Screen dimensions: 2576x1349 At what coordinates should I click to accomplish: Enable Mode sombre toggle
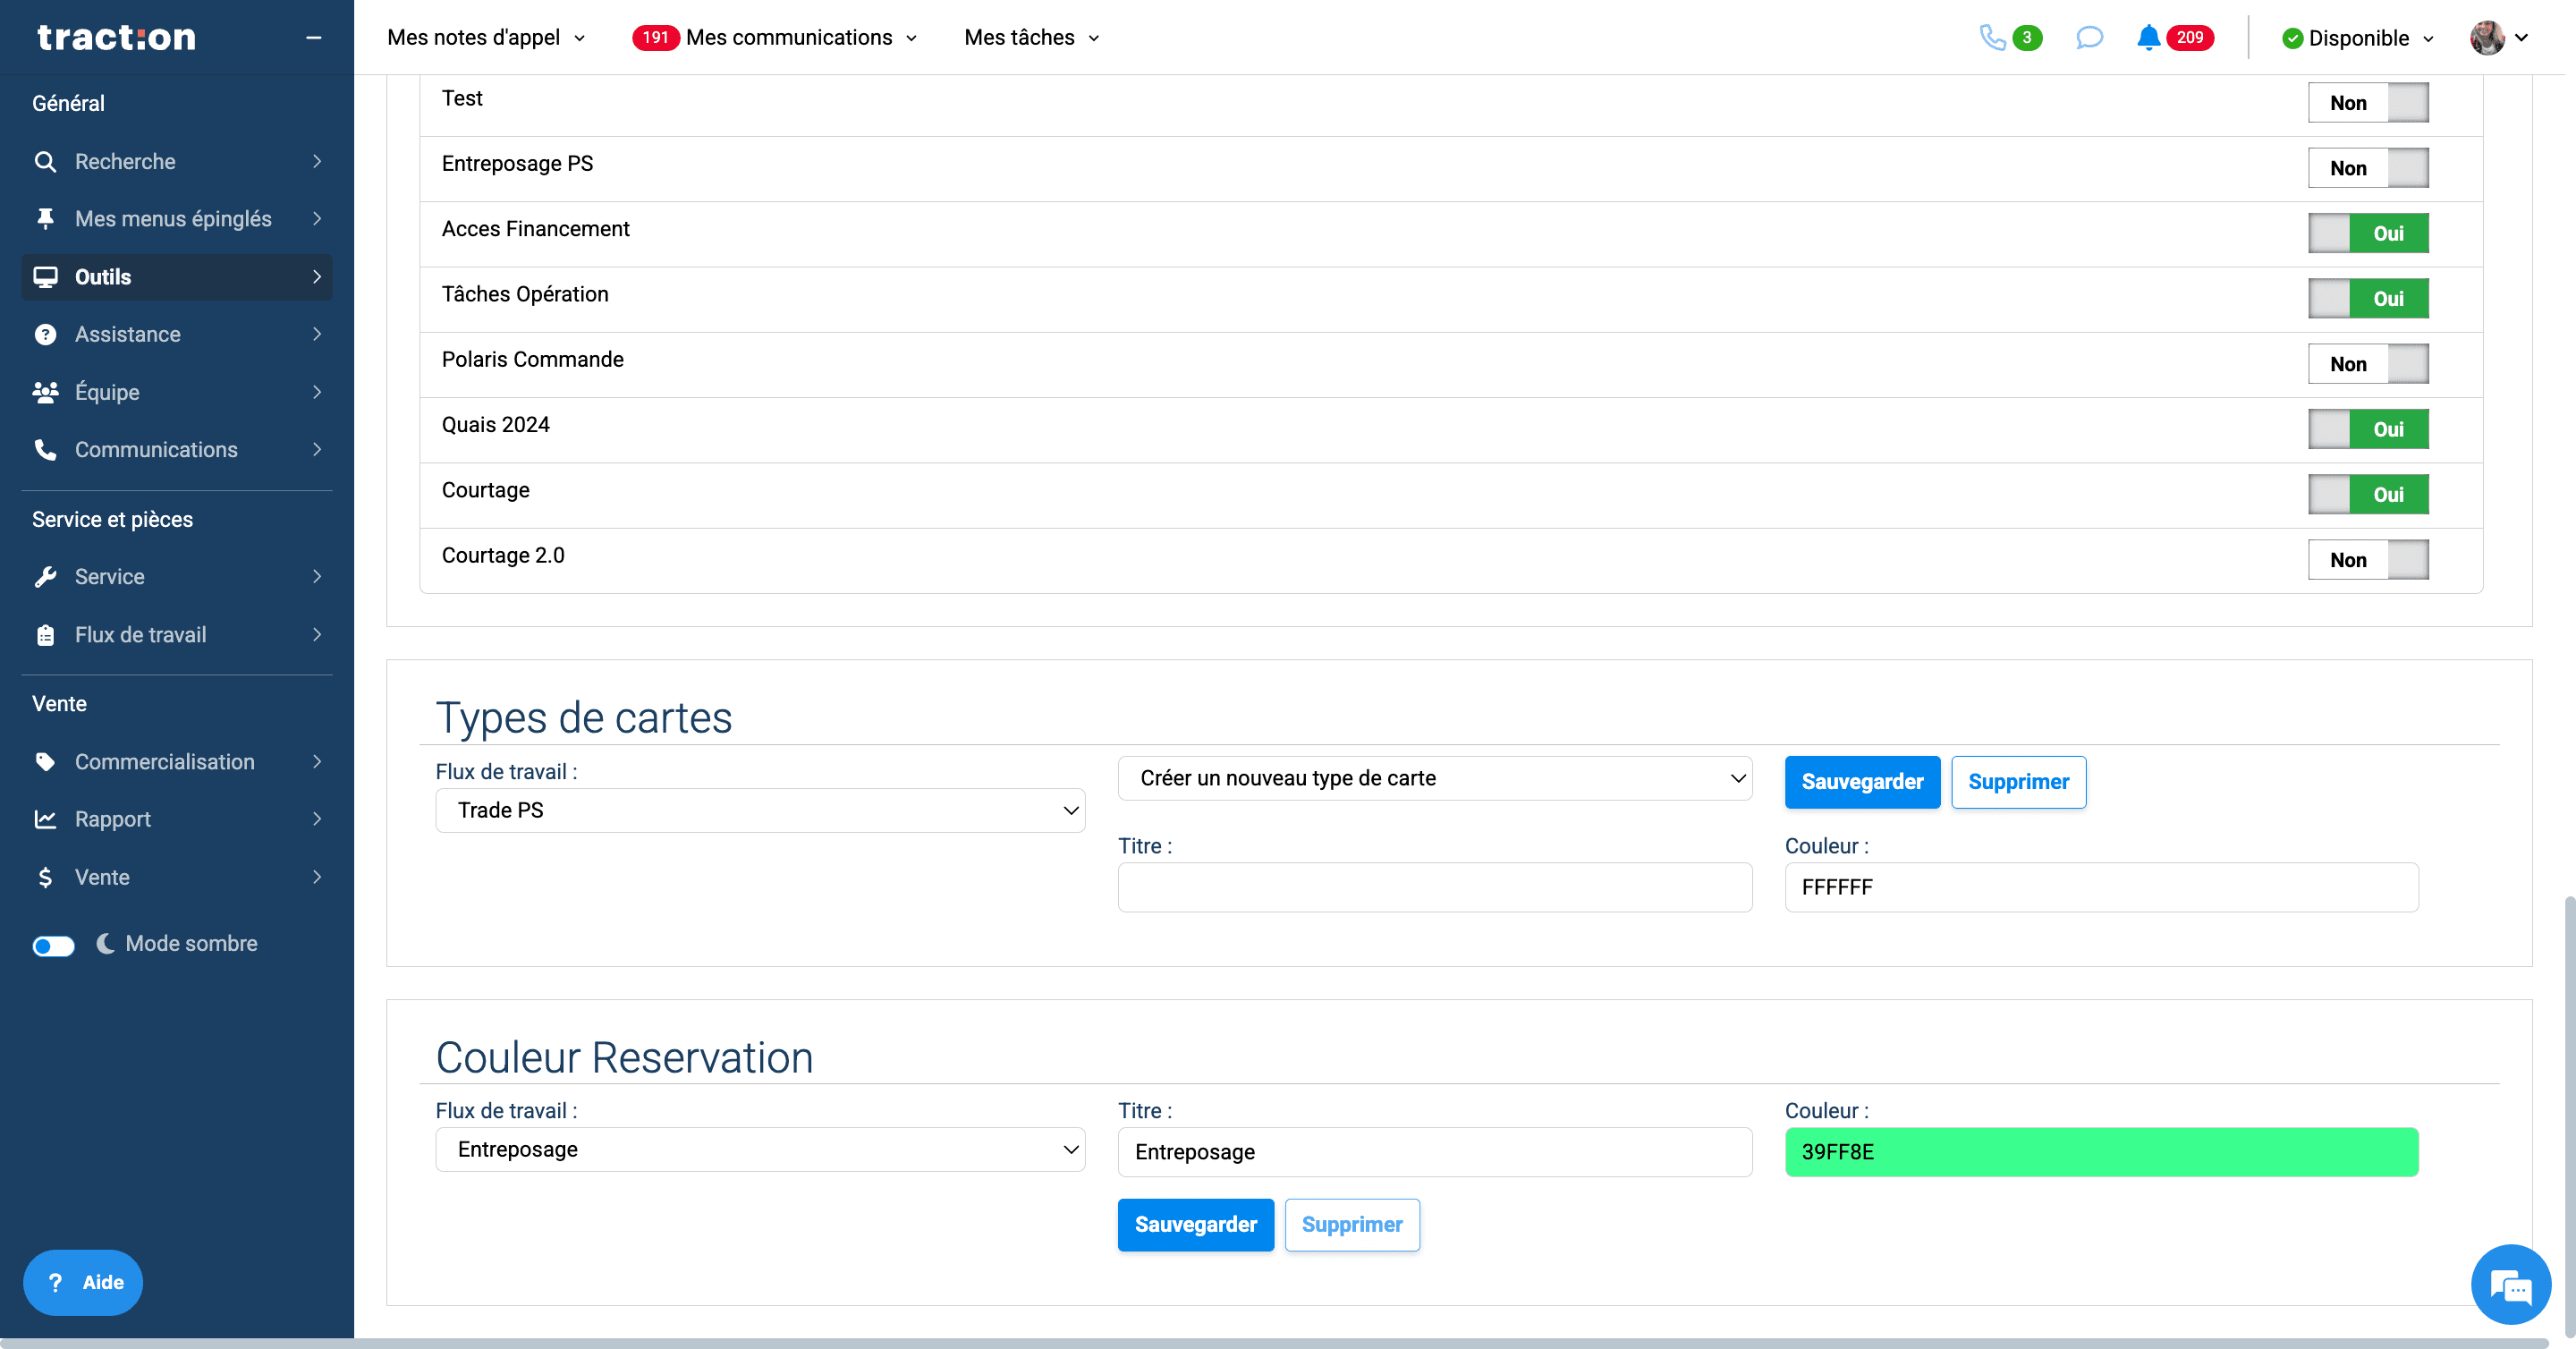(x=53, y=946)
